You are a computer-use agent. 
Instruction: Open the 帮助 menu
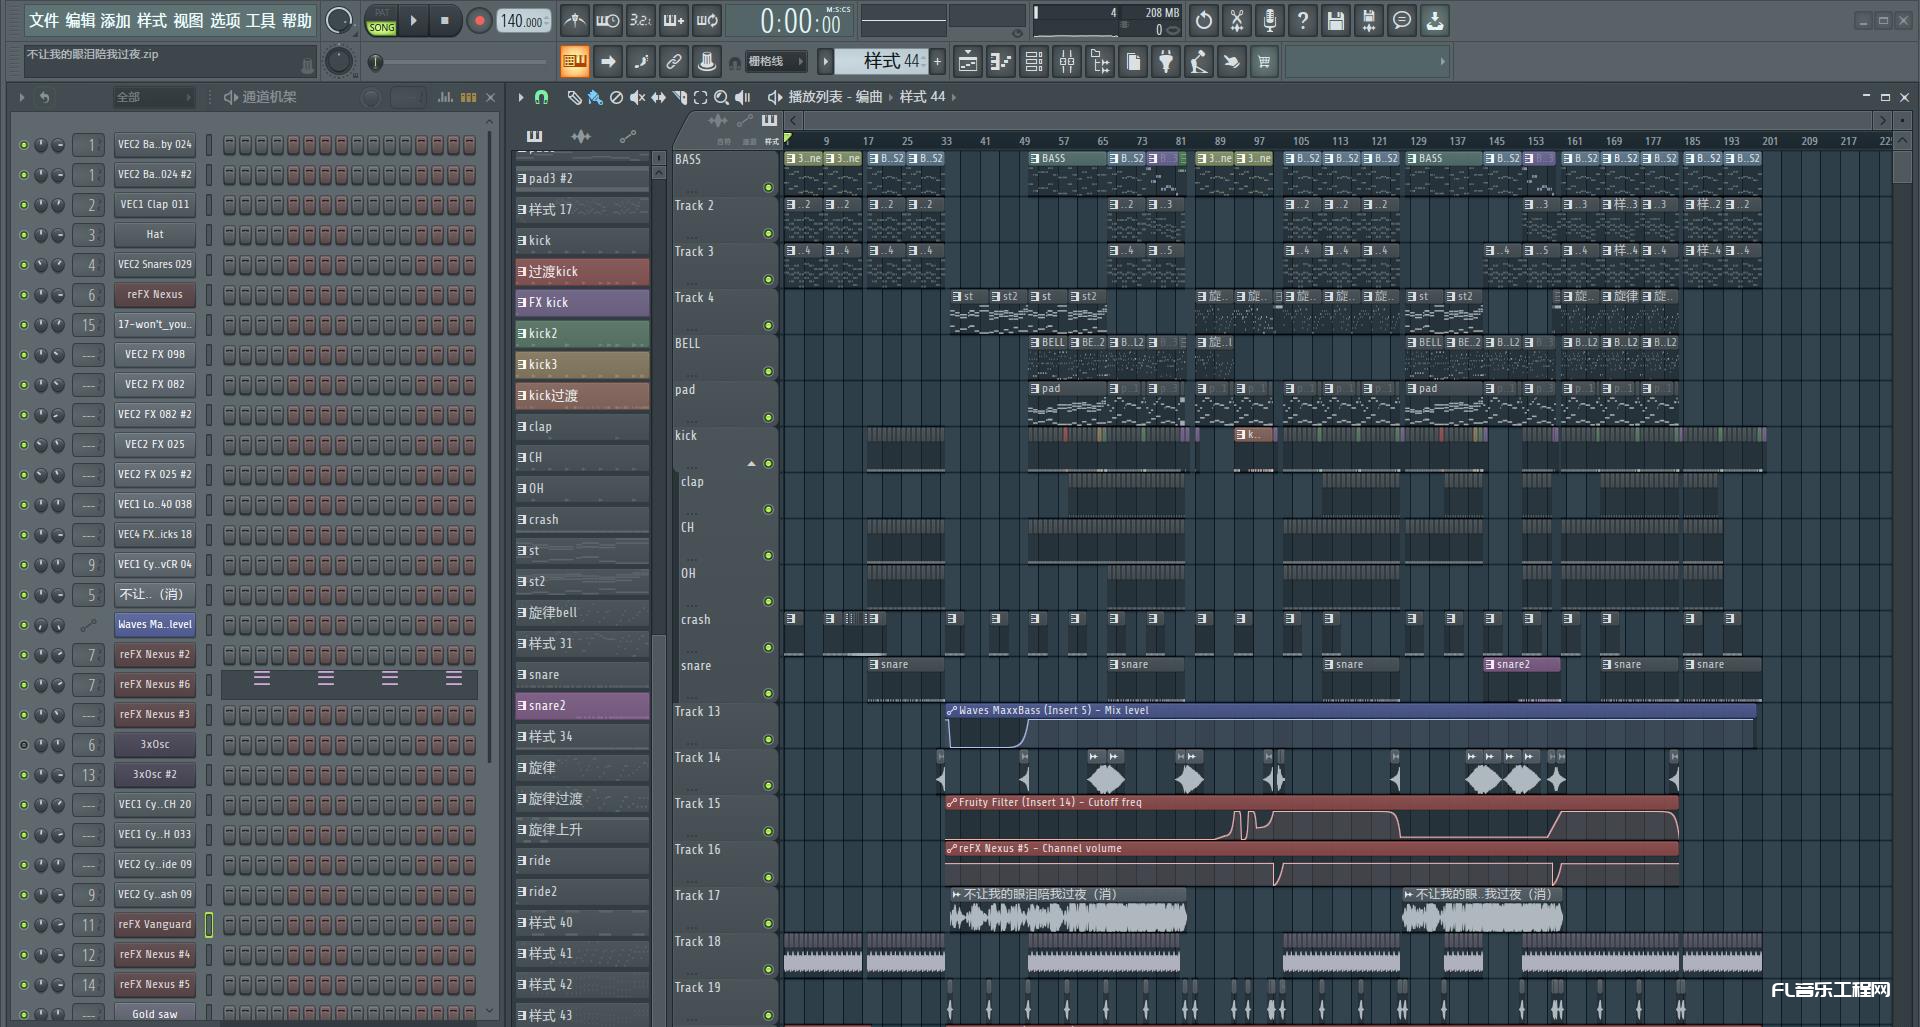[296, 20]
